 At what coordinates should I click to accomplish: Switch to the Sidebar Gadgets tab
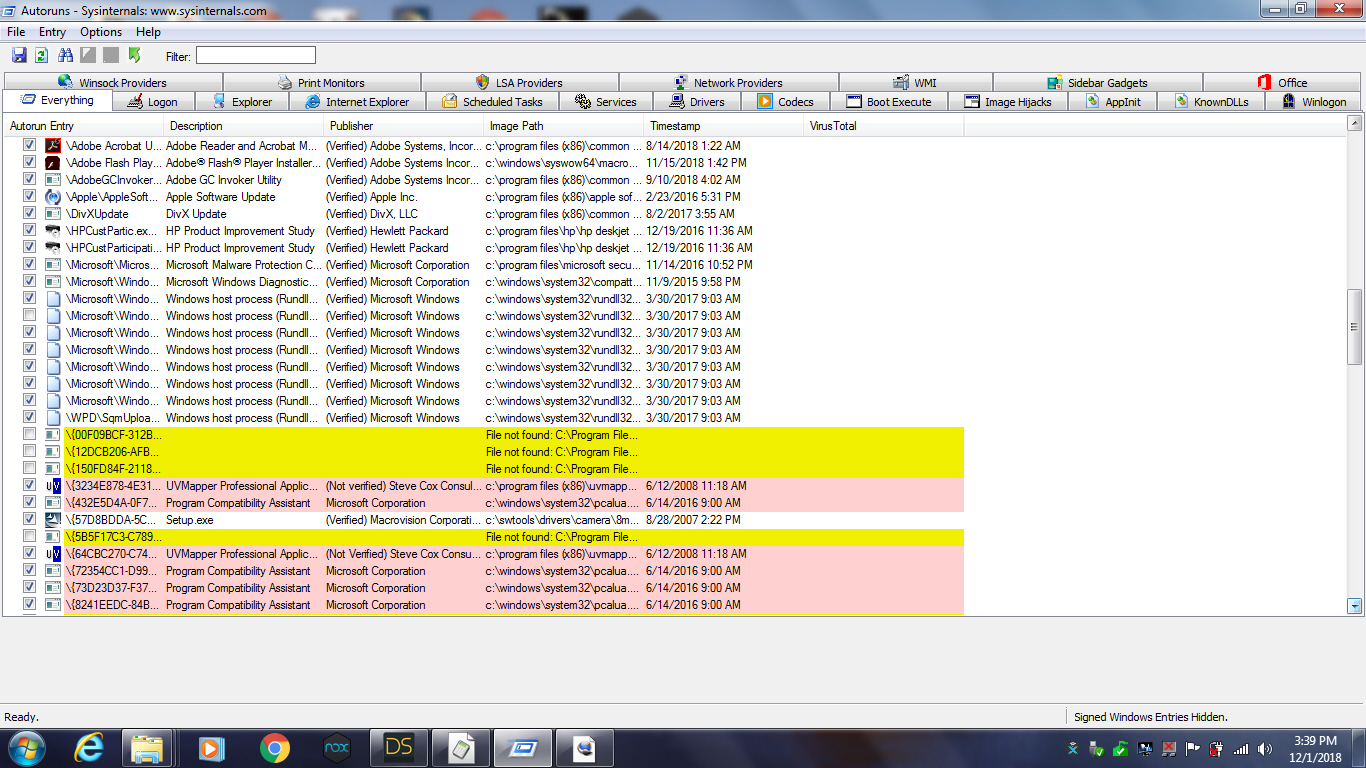tap(1097, 83)
